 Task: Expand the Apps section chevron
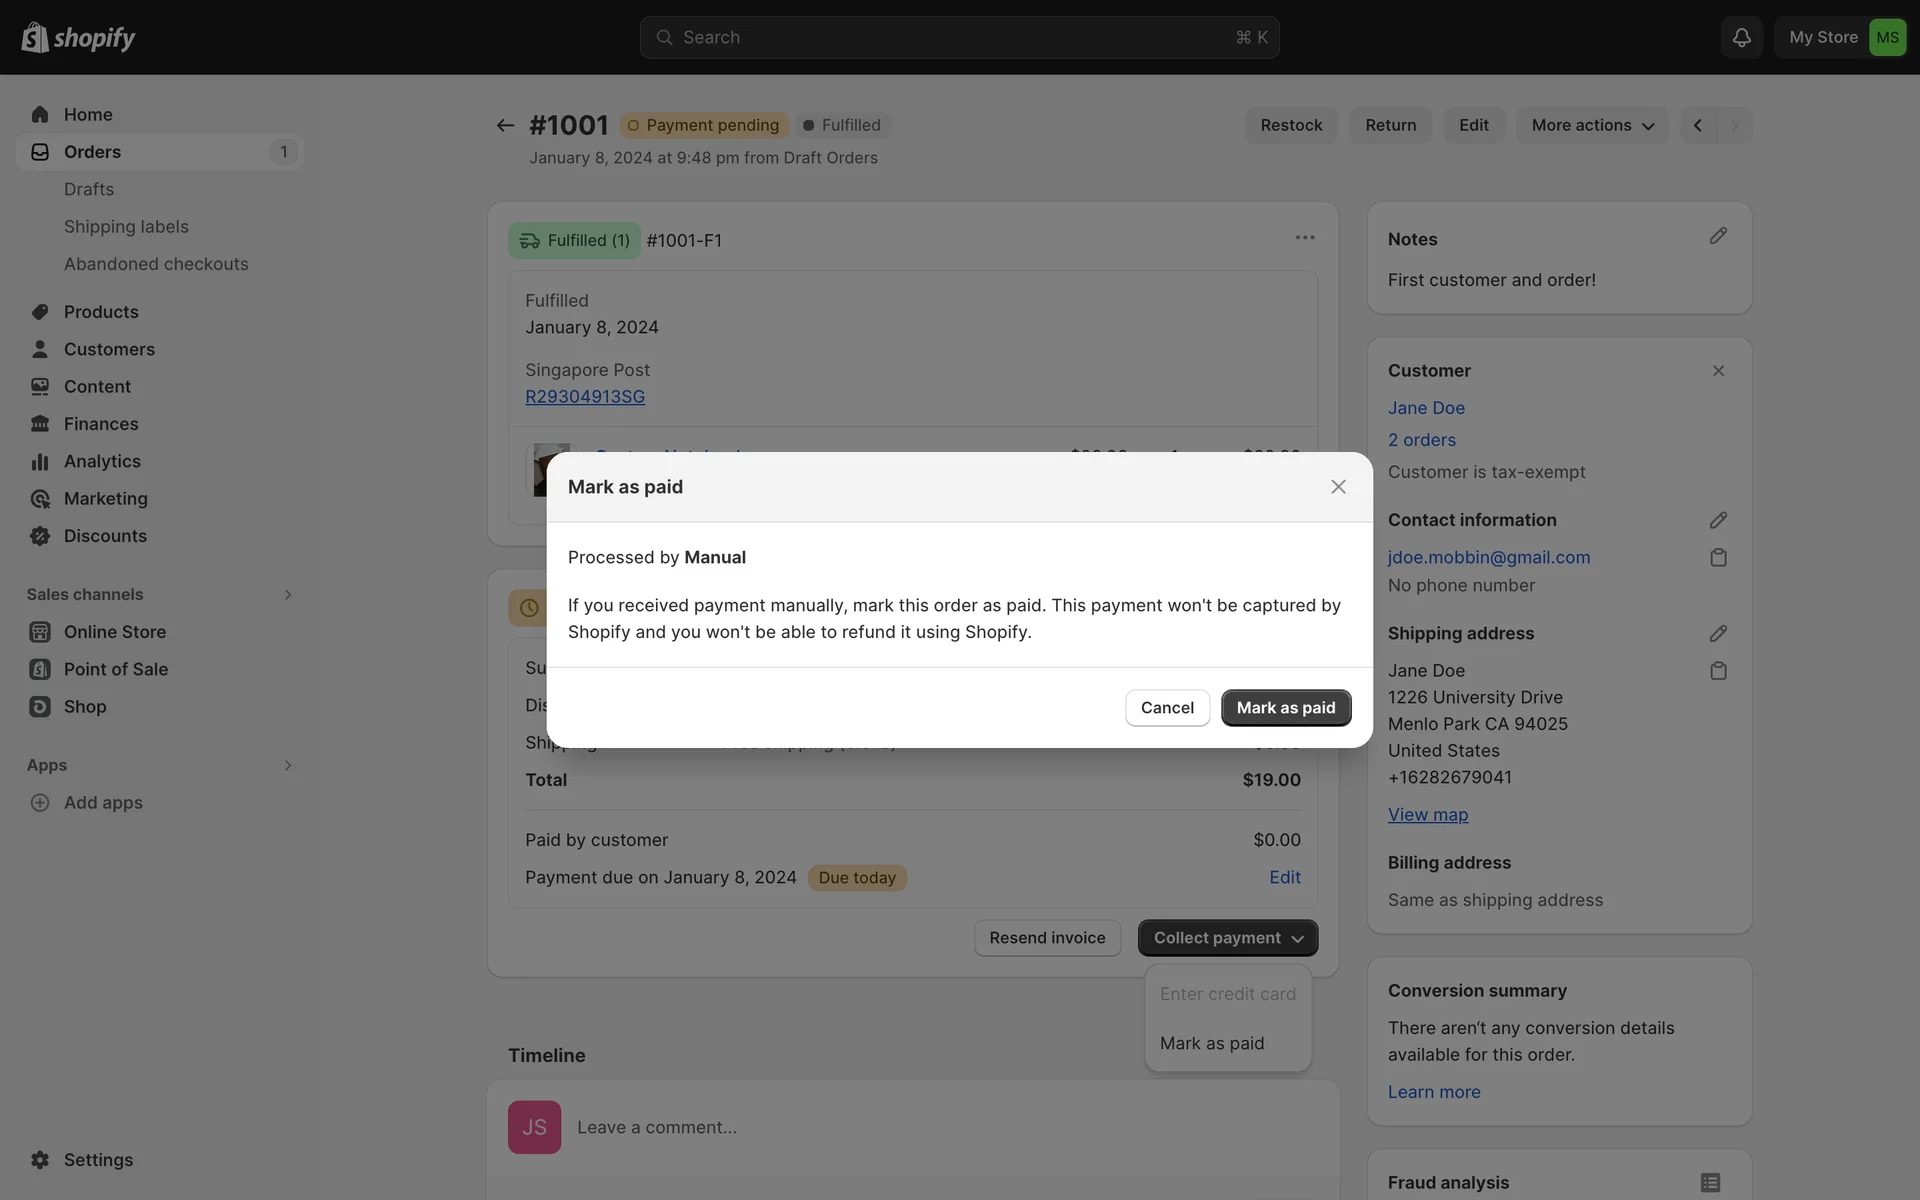point(288,765)
